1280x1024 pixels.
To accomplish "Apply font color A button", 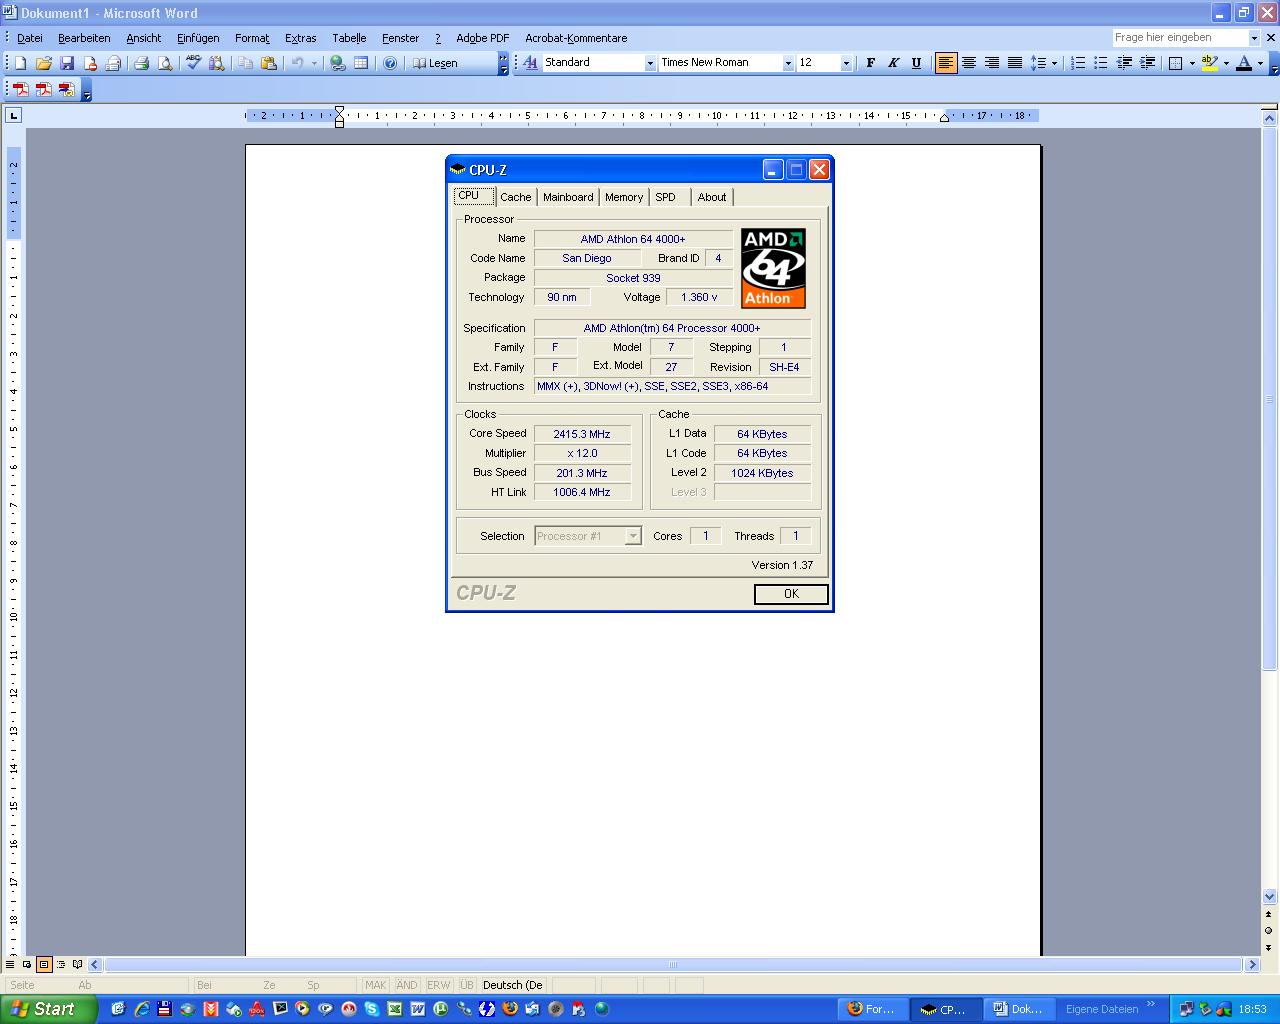I will (x=1244, y=63).
